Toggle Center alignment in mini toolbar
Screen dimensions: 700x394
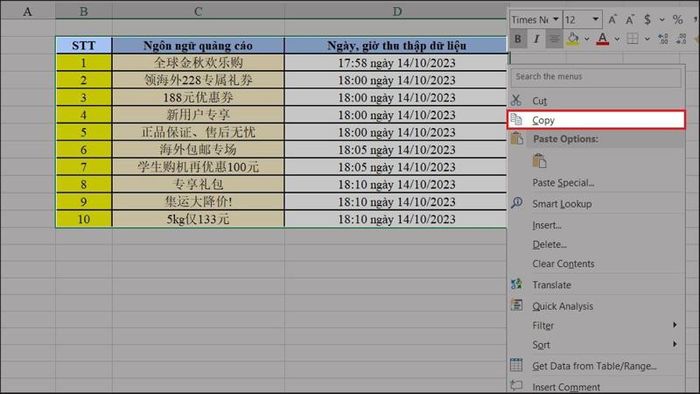coord(554,39)
